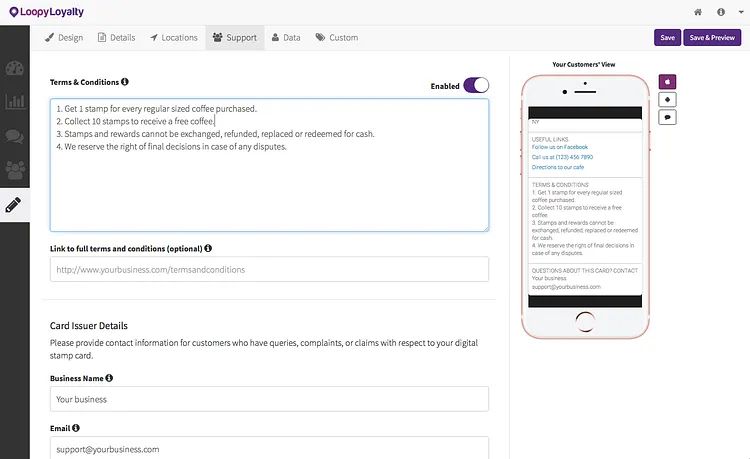Select the pencil edit sidebar icon

(x=13, y=205)
